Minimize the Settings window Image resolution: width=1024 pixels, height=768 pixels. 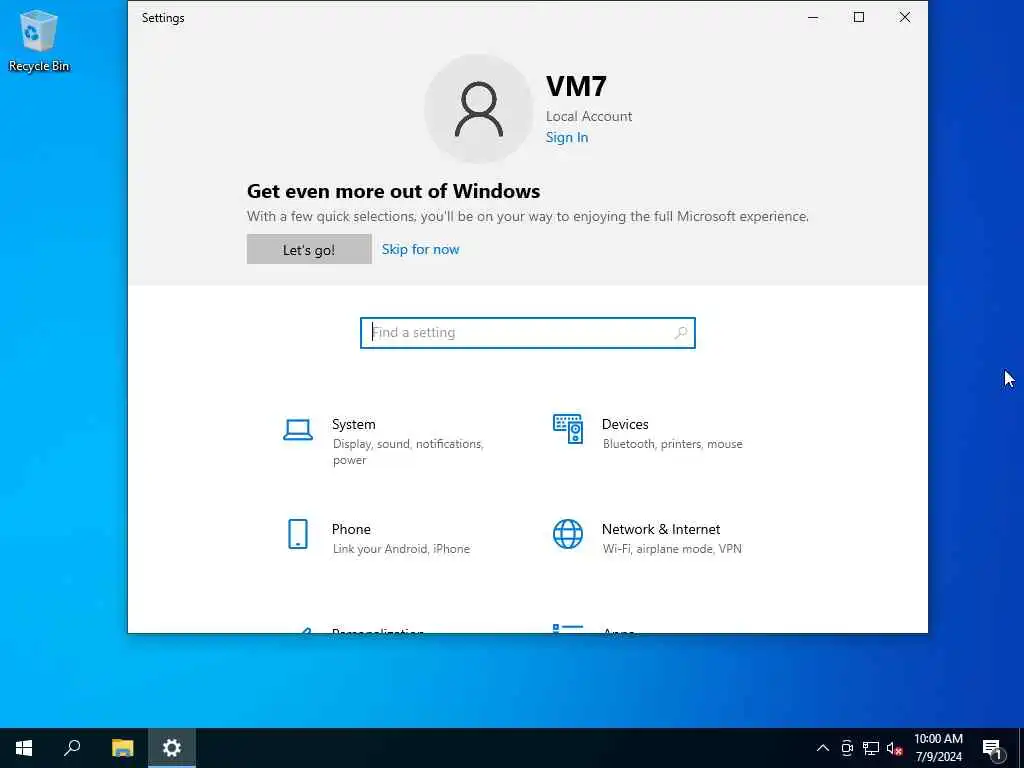(x=813, y=18)
